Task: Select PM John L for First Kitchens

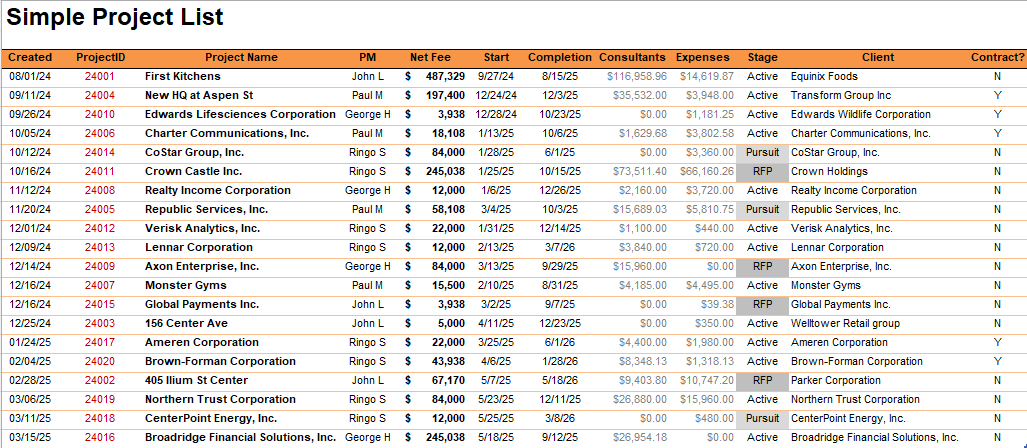Action: click(x=367, y=77)
